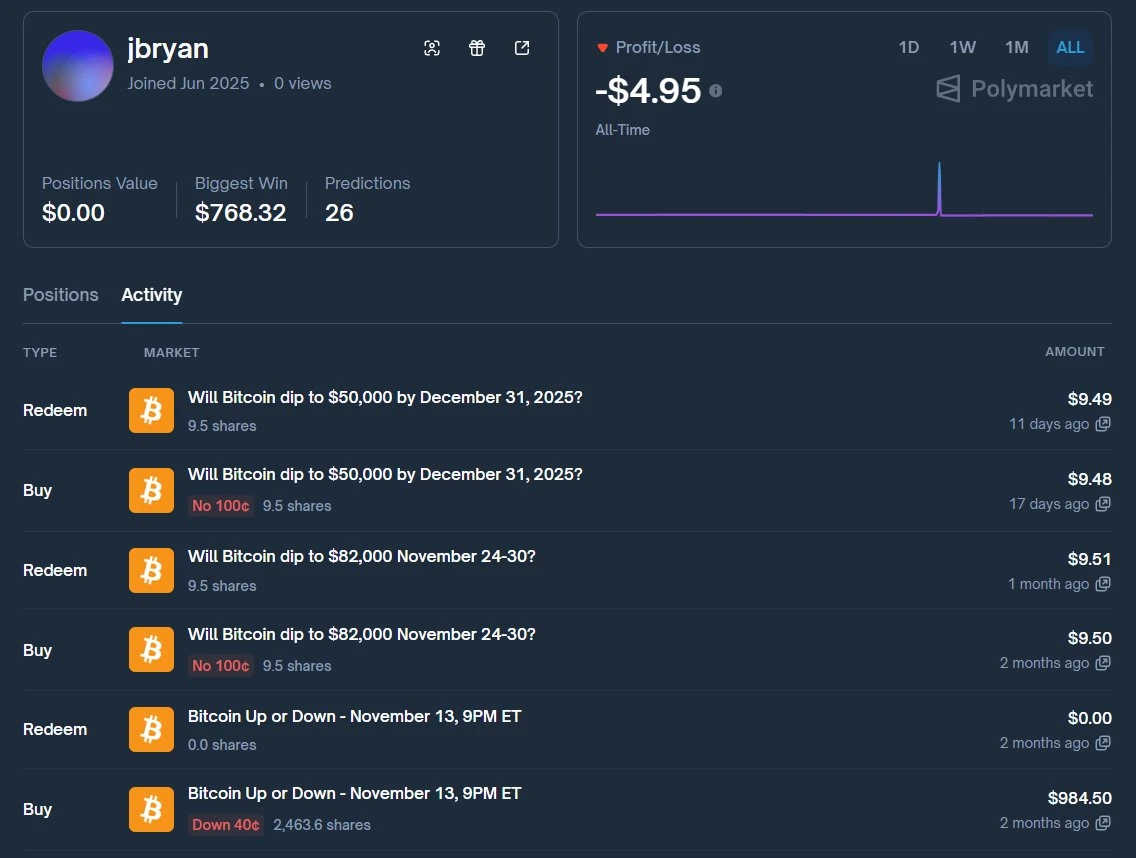Open 'Will Bitcoin dip to $50,000' market

[x=385, y=397]
